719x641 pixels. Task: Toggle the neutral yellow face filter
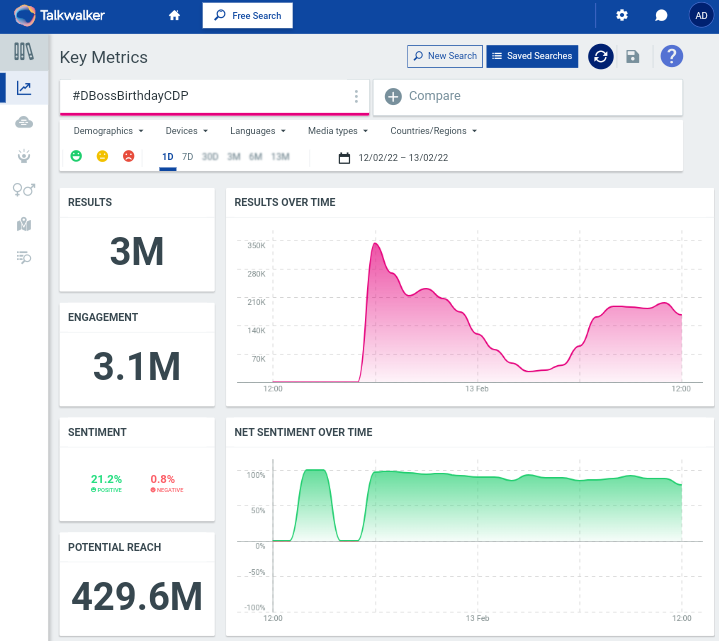(102, 156)
